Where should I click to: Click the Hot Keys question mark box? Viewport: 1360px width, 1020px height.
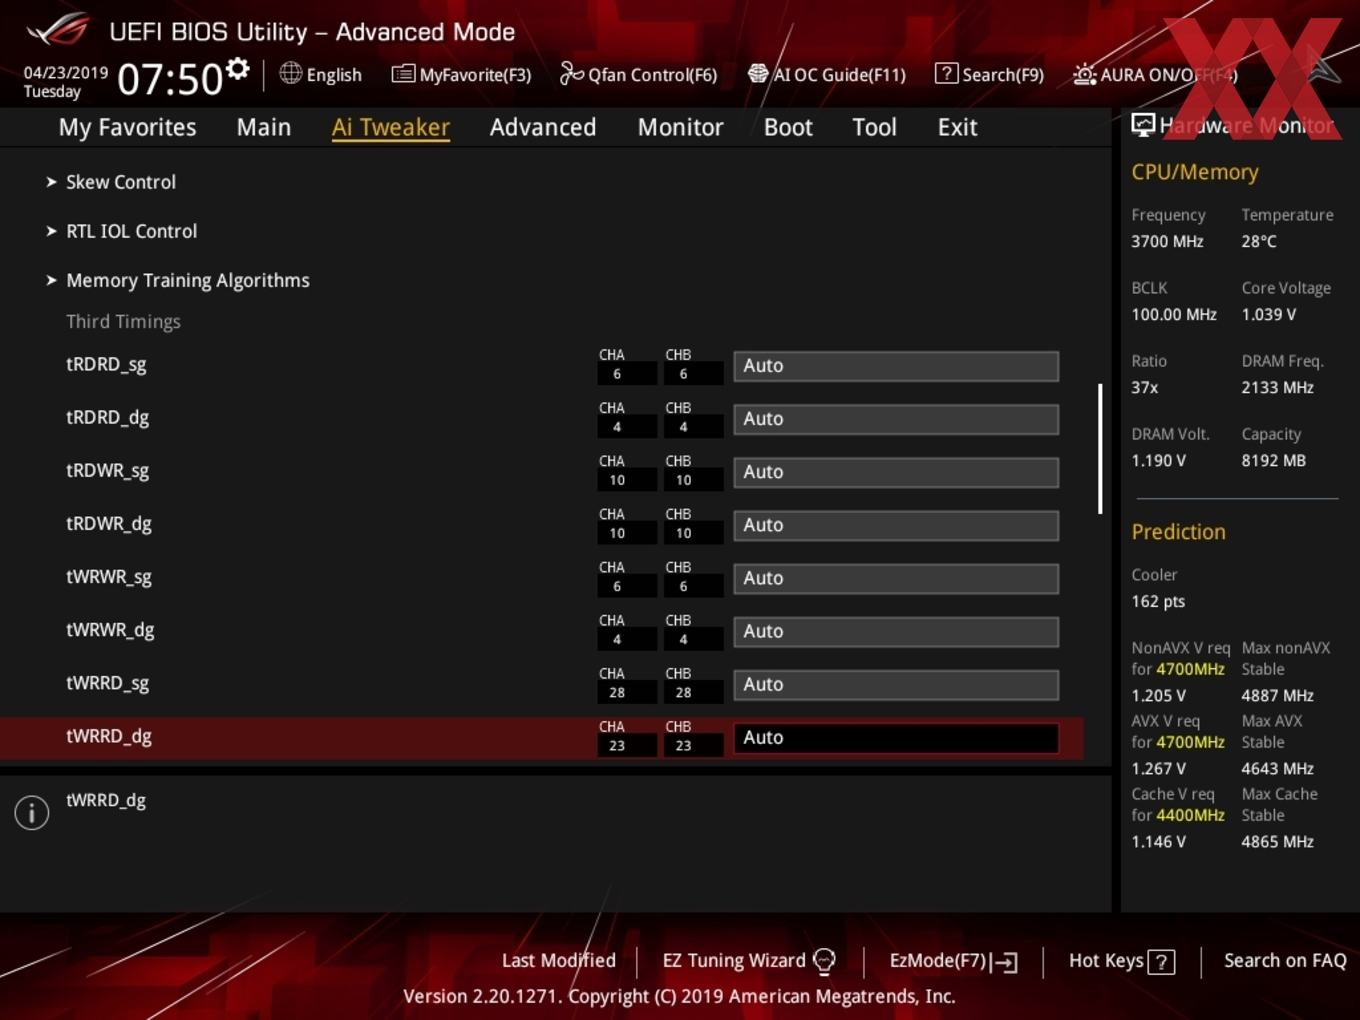point(1161,962)
